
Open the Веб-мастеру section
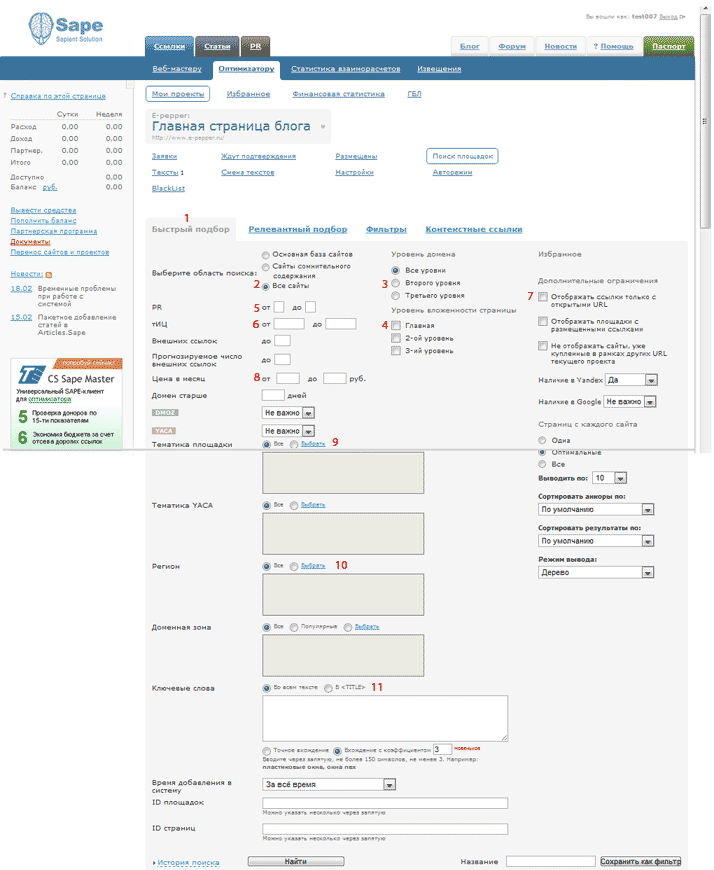coord(177,69)
